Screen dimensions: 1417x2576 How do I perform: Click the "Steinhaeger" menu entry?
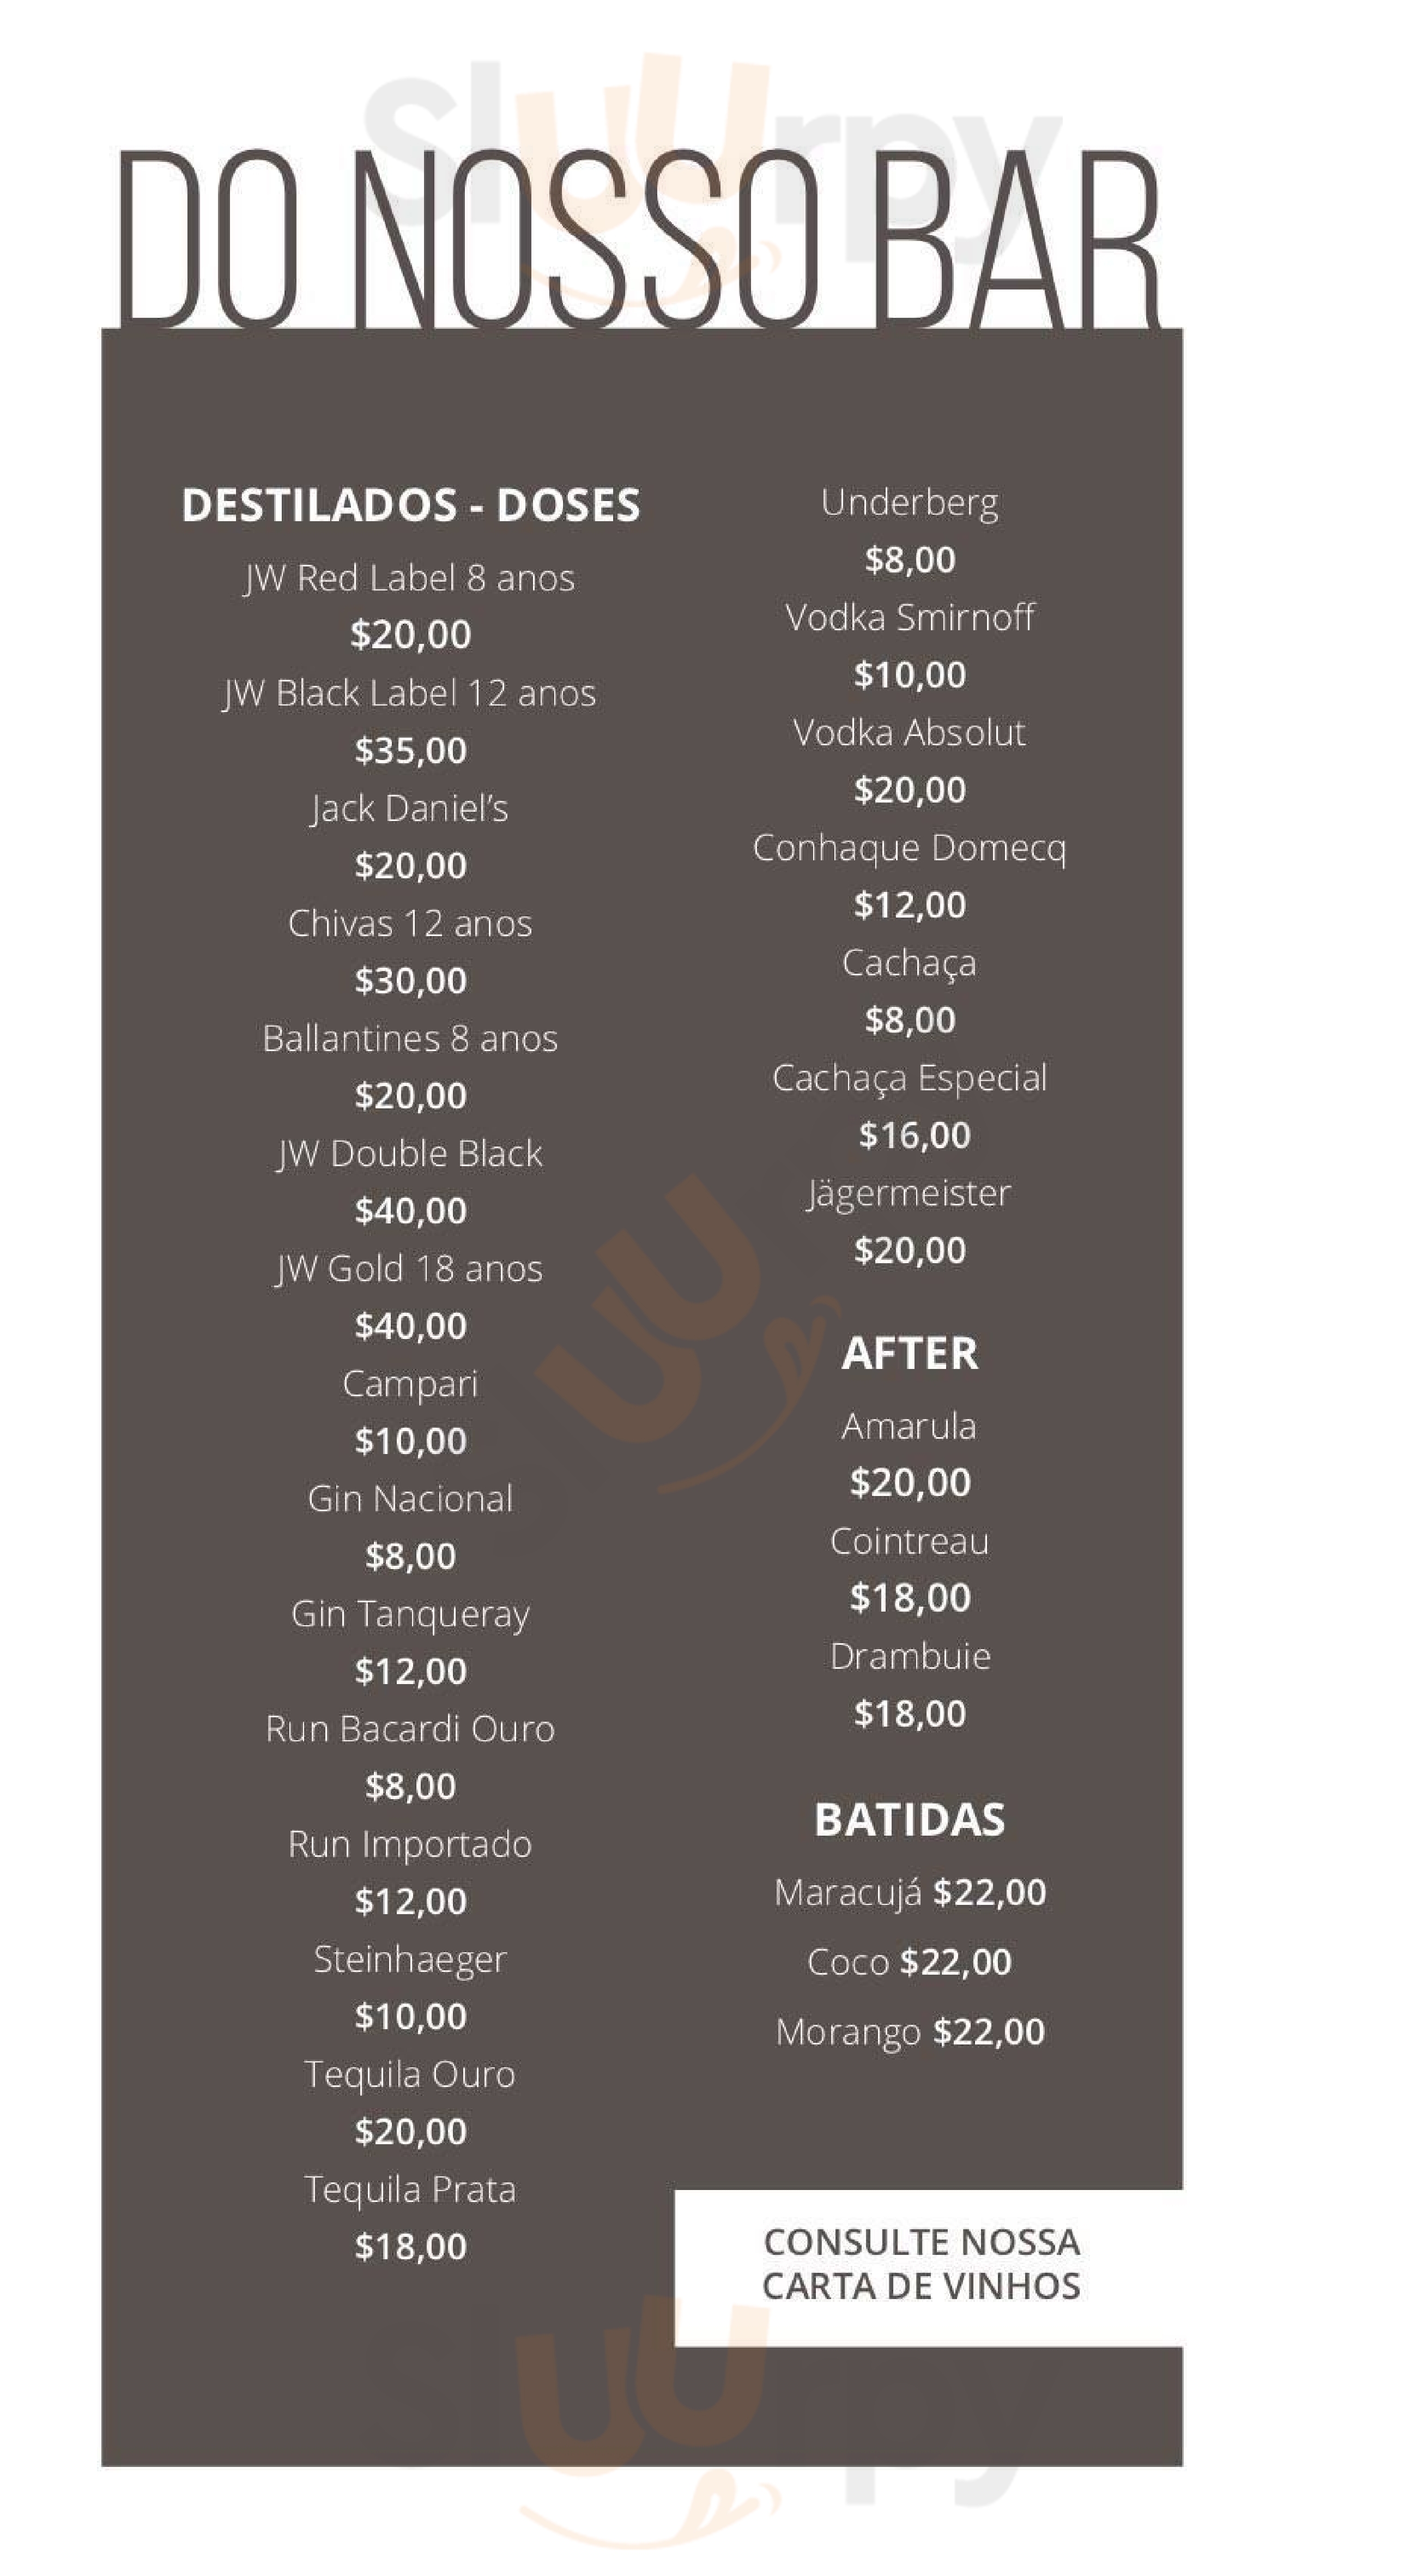[410, 1959]
